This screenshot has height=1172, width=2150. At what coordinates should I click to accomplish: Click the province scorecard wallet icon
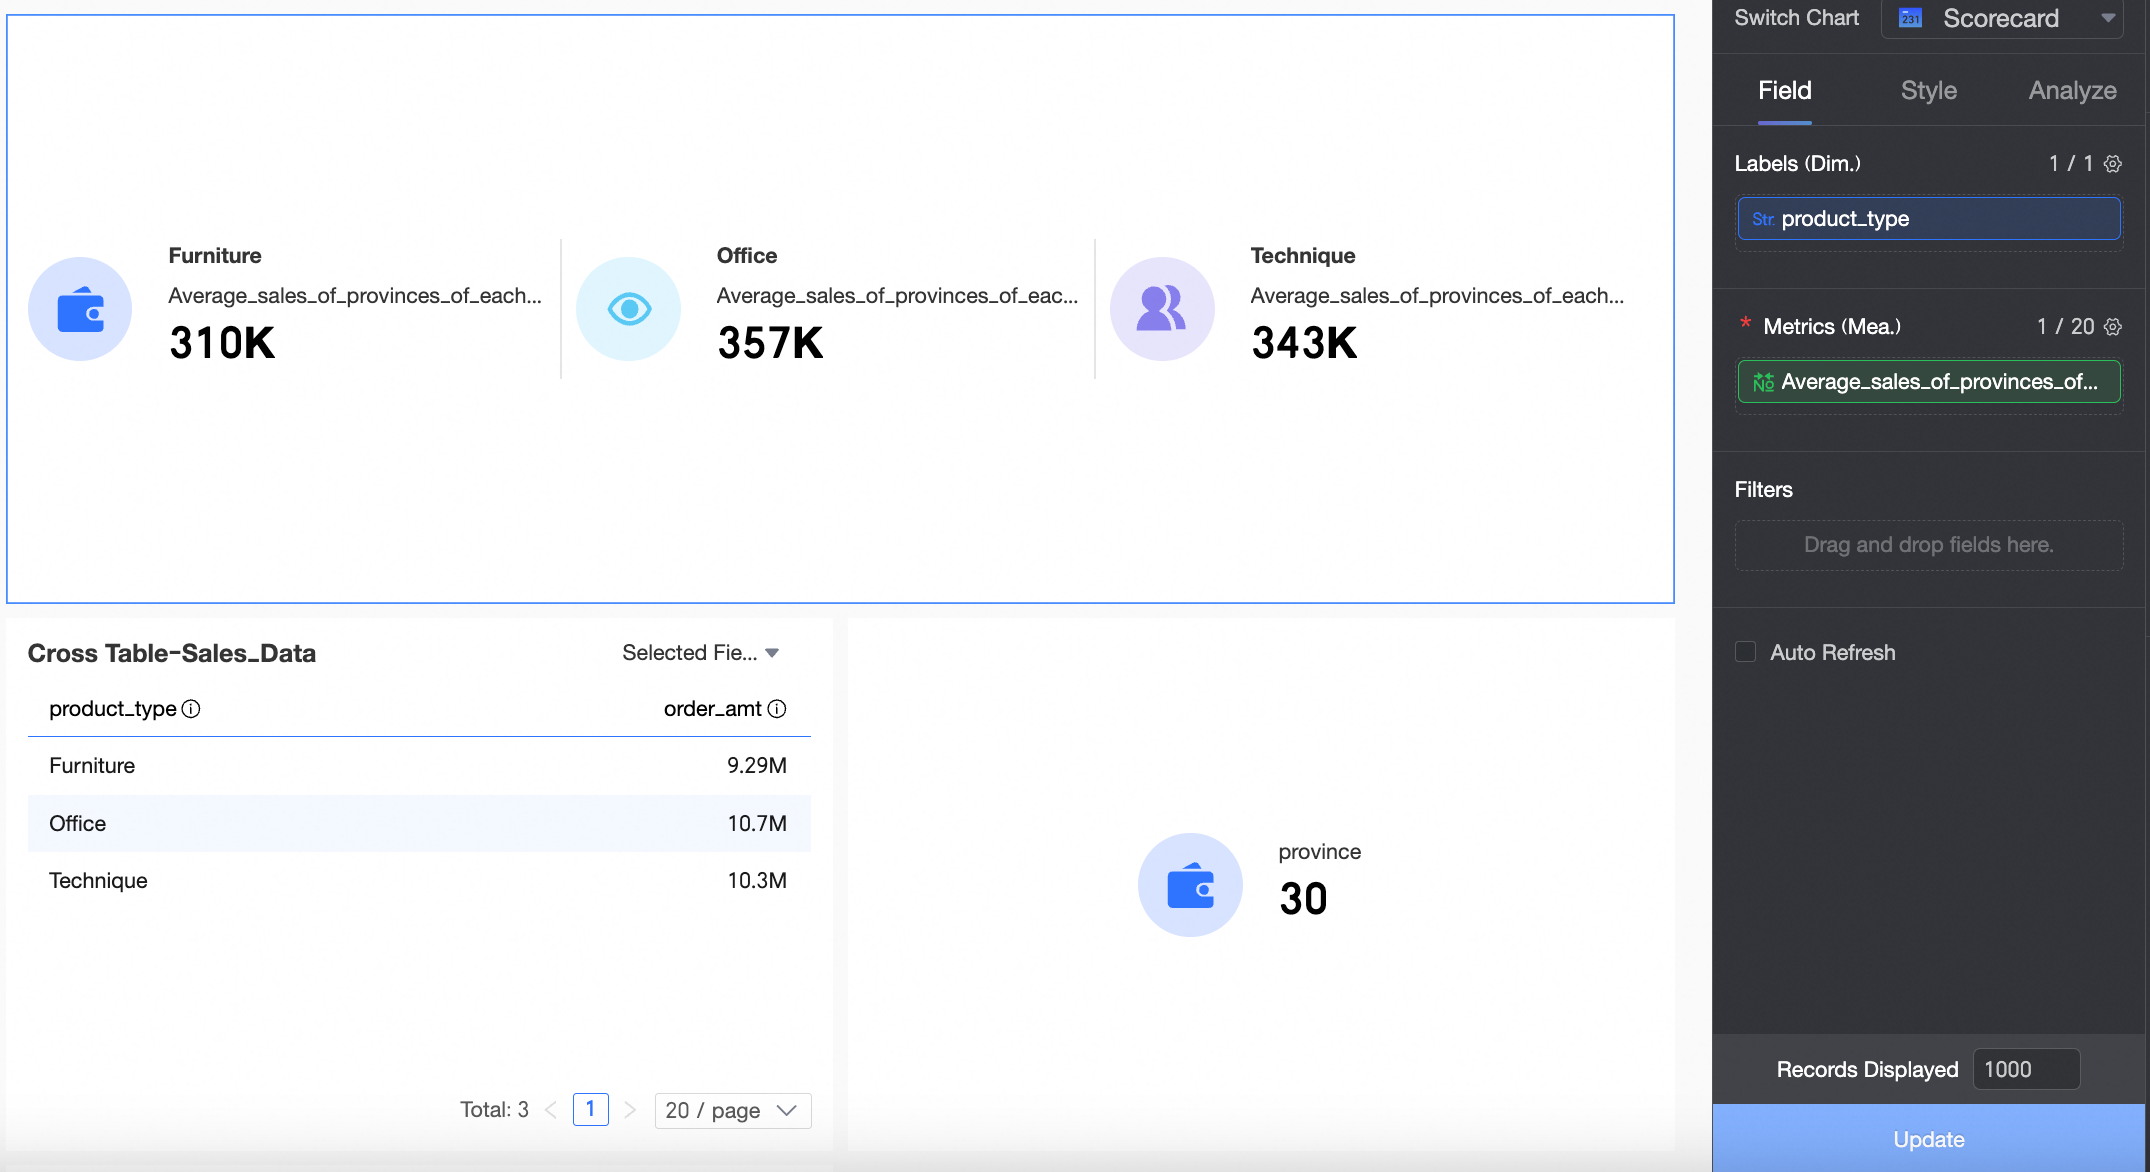[1190, 885]
